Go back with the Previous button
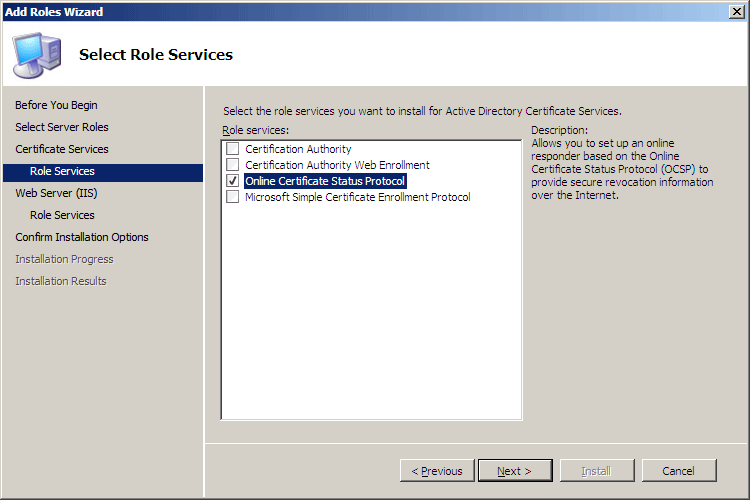Screen dimensions: 750x500 tap(437, 471)
